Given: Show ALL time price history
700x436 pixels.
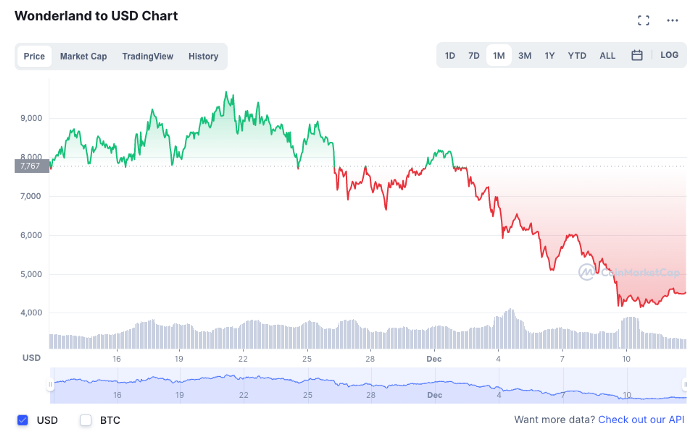Looking at the screenshot, I should 607,56.
